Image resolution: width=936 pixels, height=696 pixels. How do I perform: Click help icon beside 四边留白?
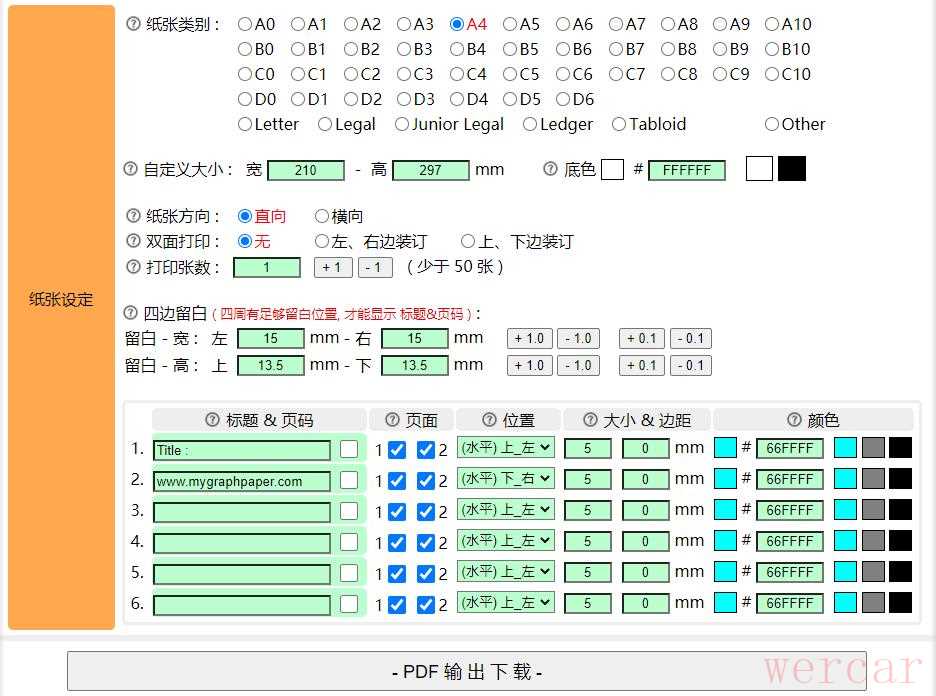(x=130, y=313)
